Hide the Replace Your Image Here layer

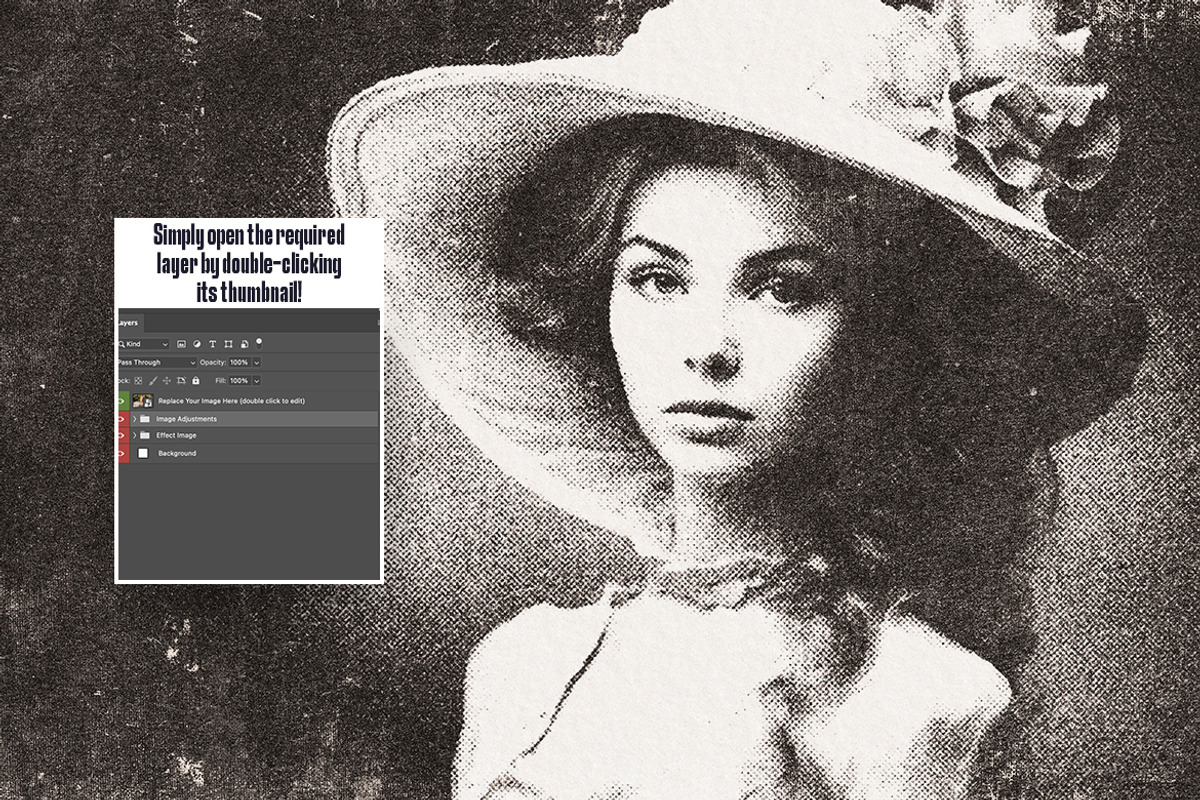tap(122, 401)
